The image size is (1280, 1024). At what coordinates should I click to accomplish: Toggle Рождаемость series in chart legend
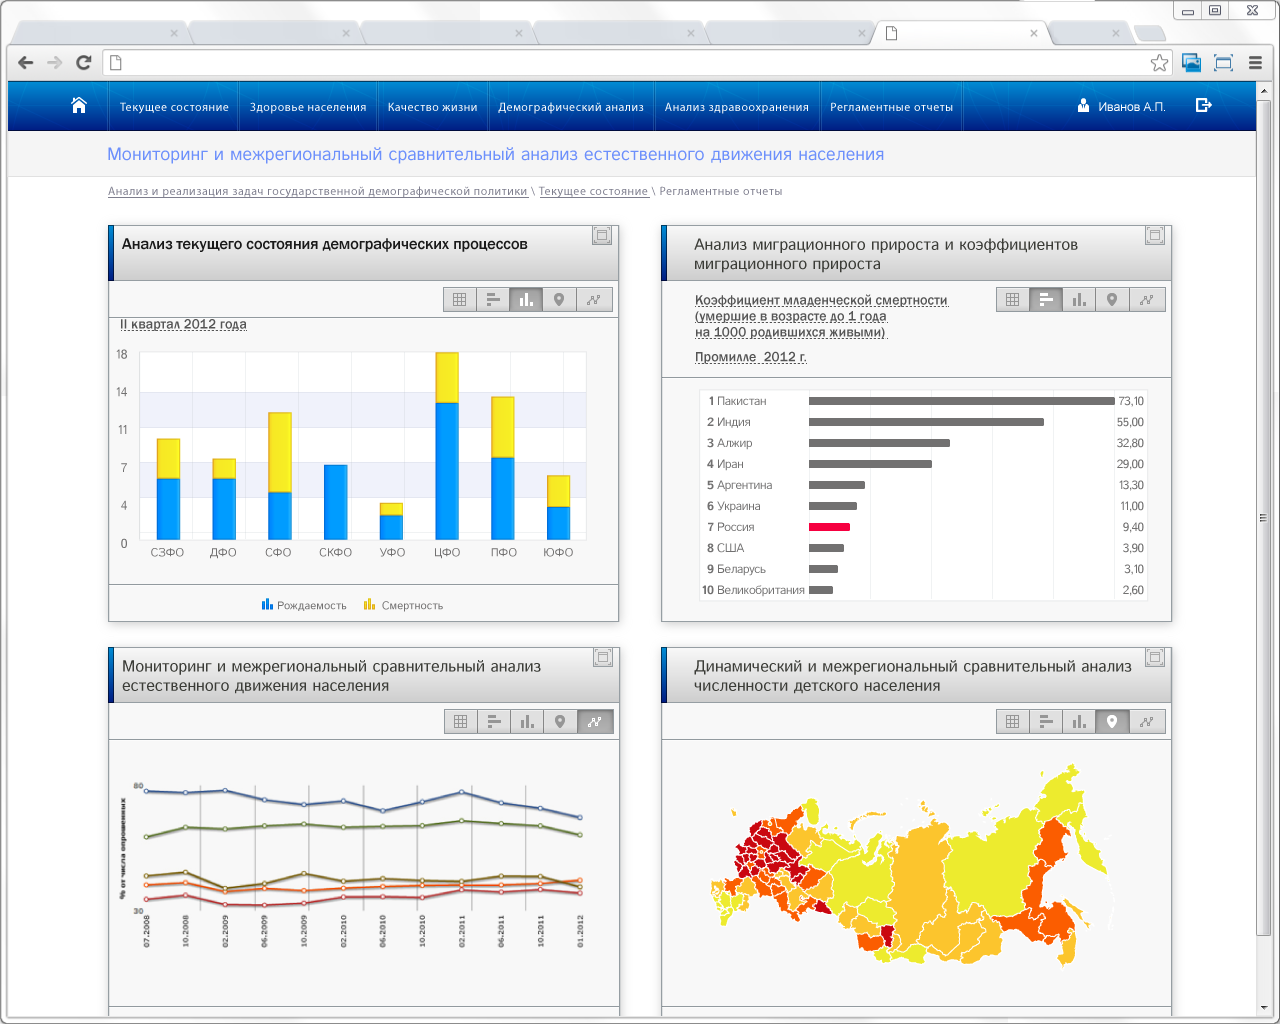point(304,605)
